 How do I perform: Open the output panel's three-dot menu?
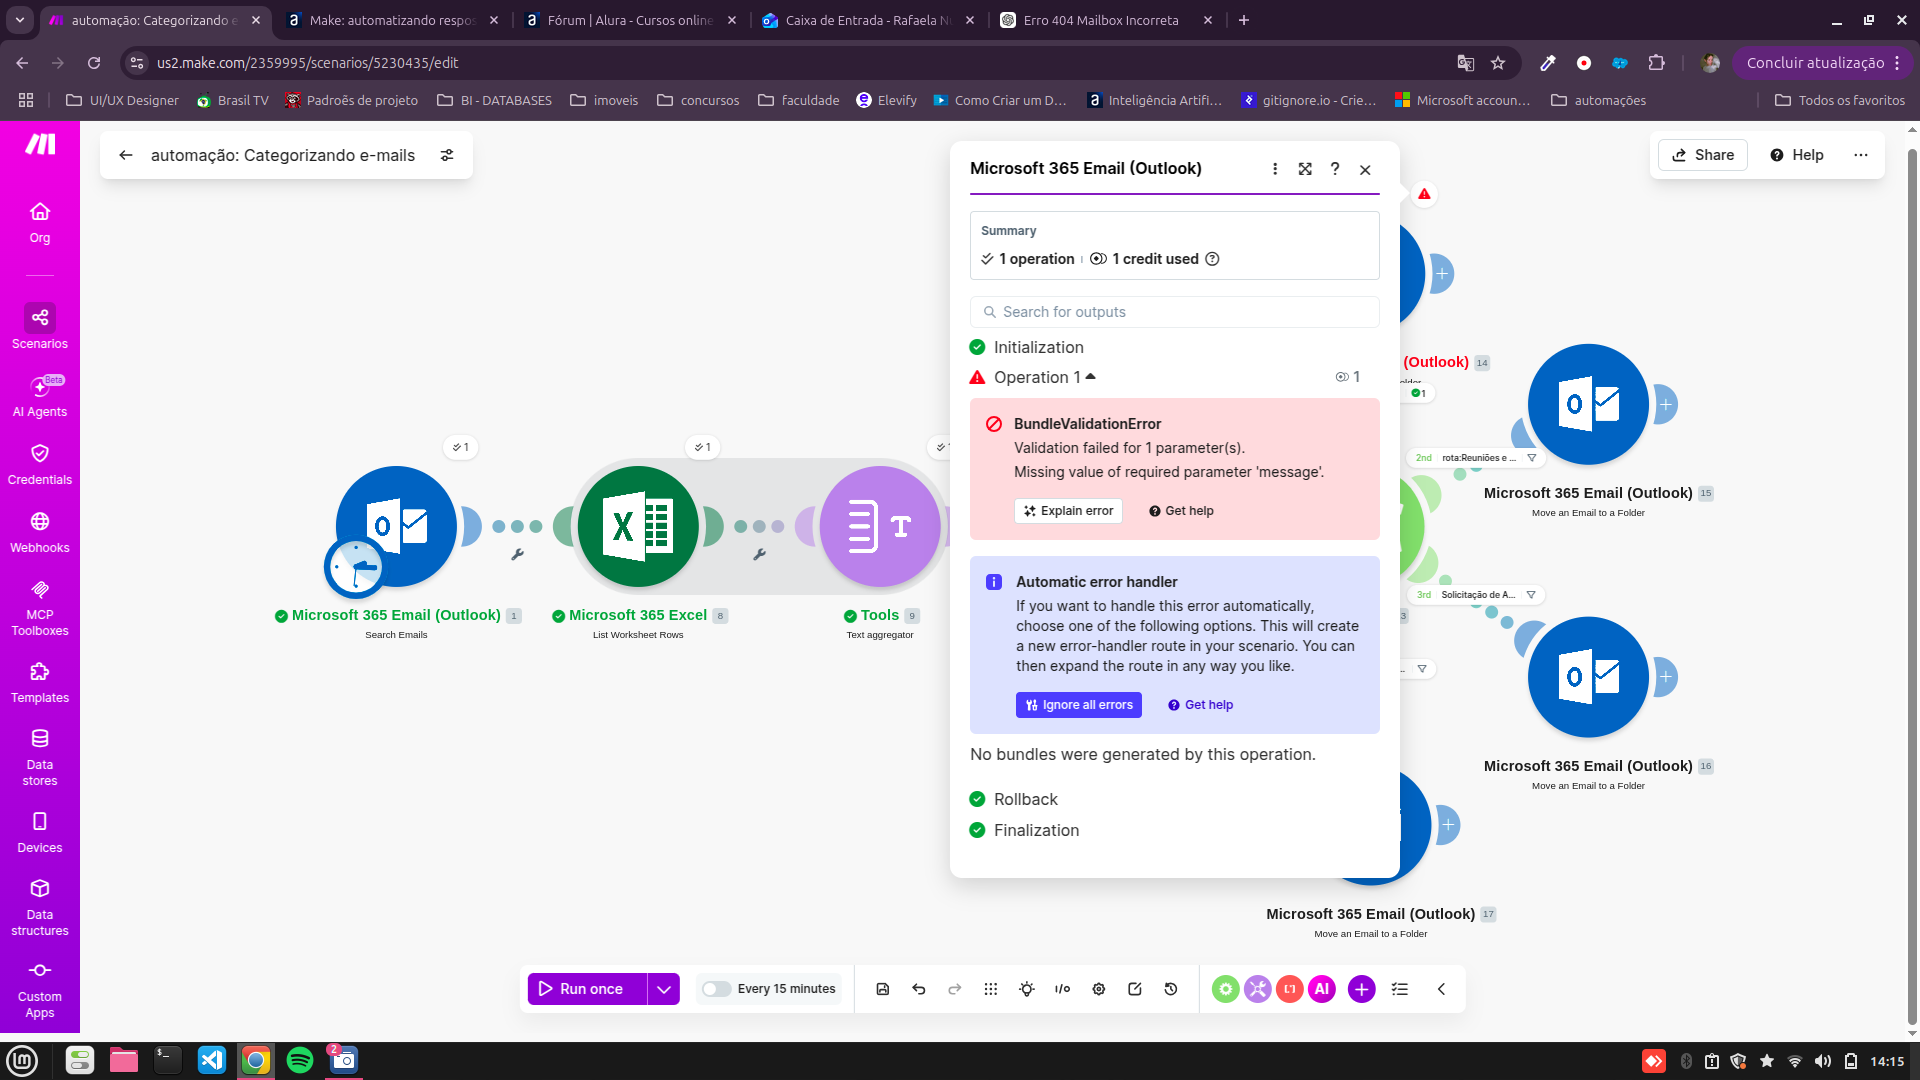(1275, 169)
